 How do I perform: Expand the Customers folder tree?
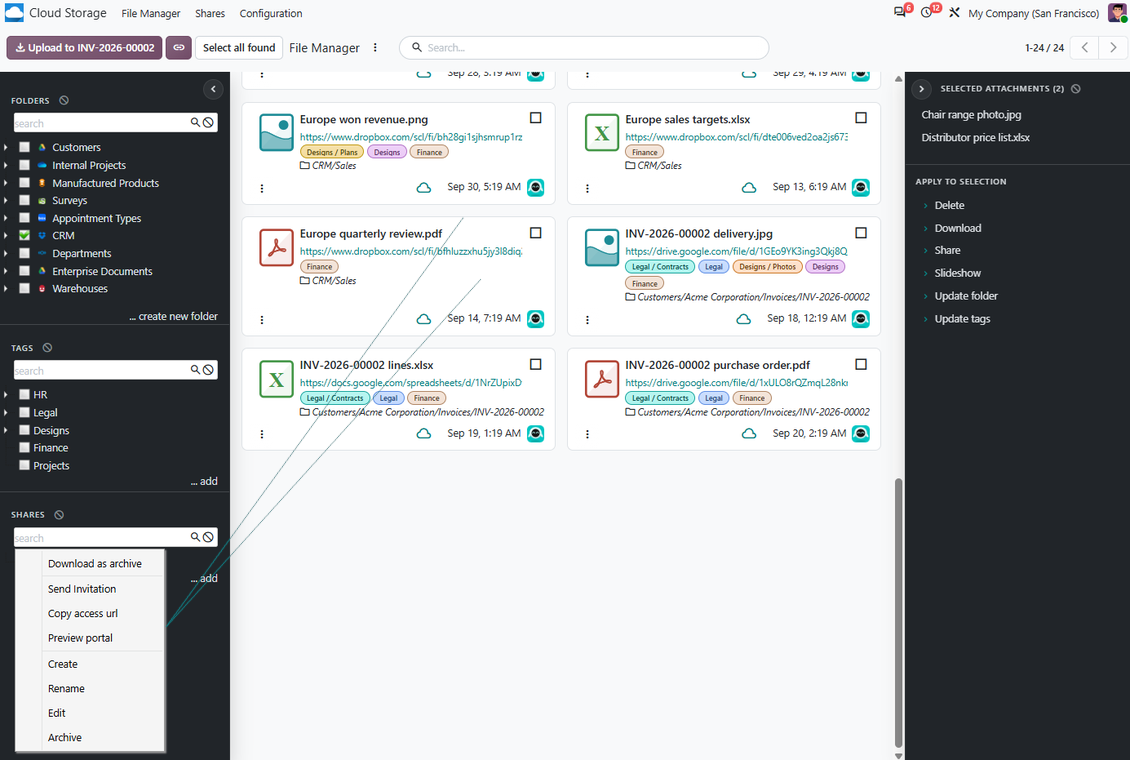click(6, 147)
